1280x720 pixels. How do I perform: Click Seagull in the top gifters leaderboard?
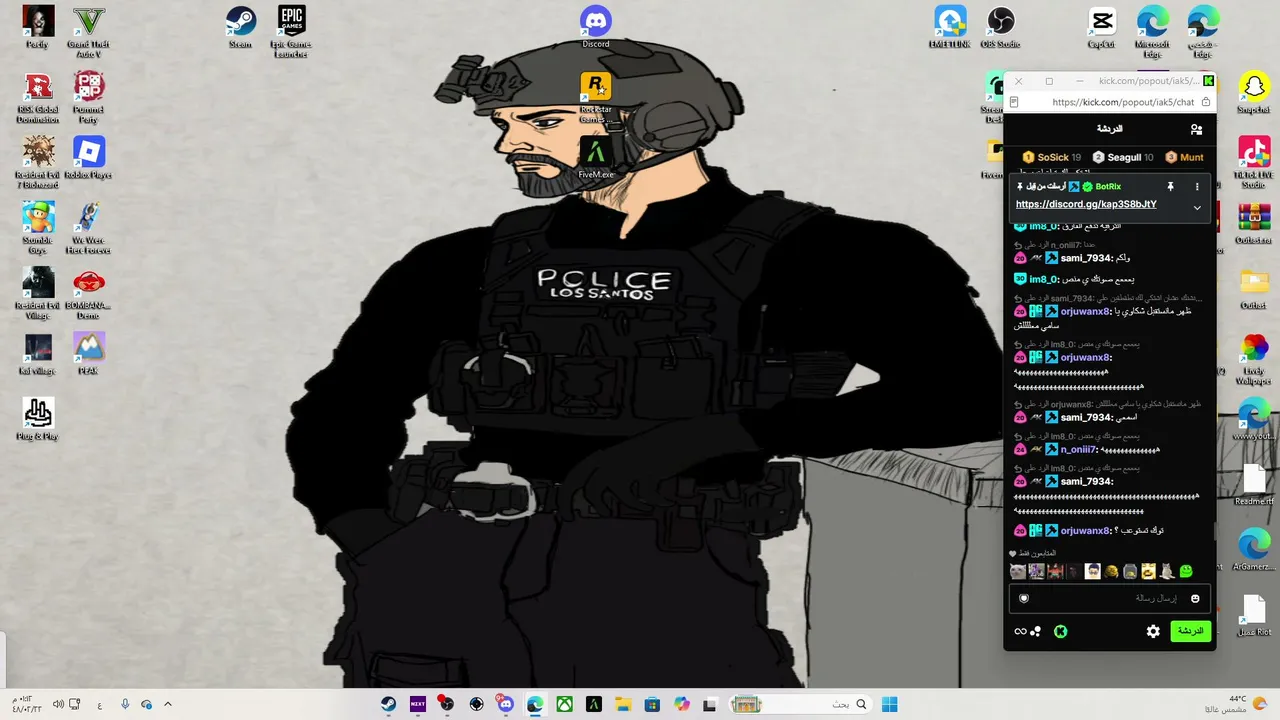tap(1123, 157)
